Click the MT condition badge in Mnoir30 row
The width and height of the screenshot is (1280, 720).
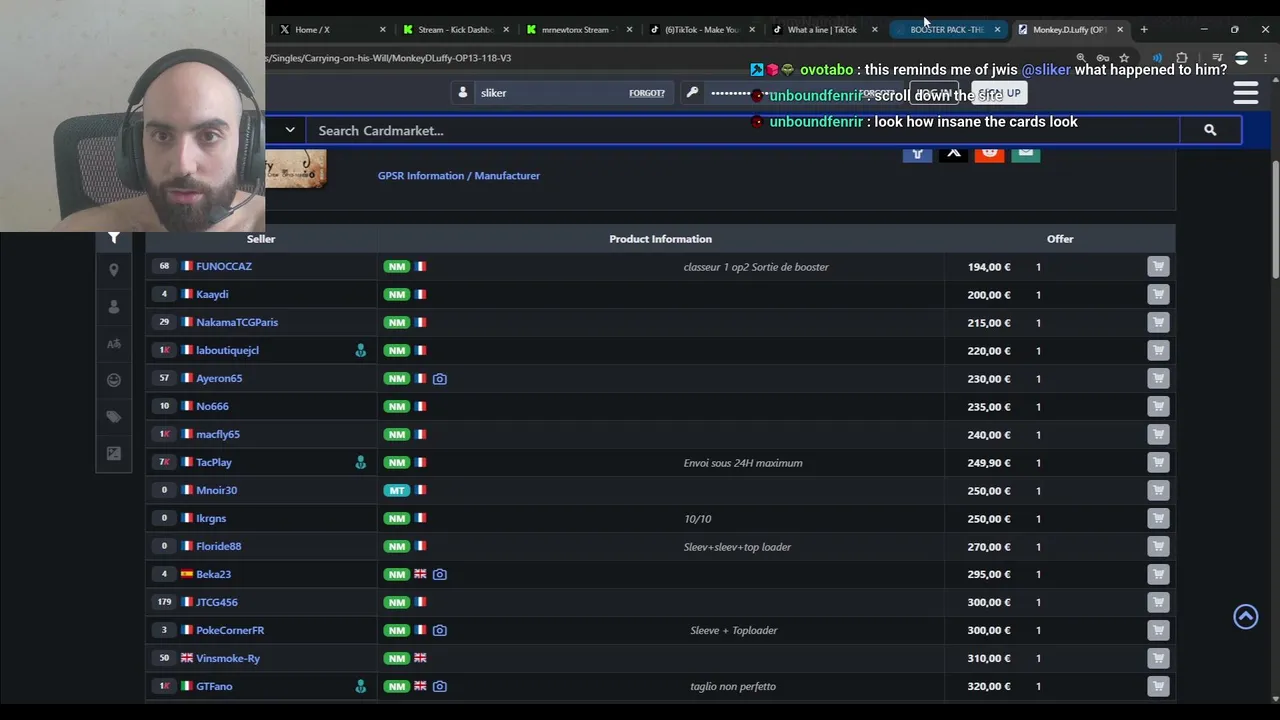(397, 490)
